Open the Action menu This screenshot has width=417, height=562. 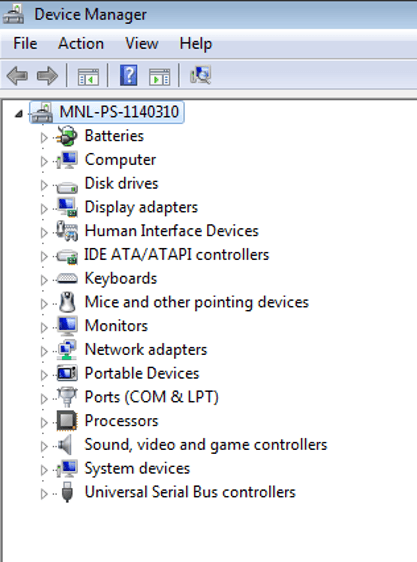tap(81, 44)
